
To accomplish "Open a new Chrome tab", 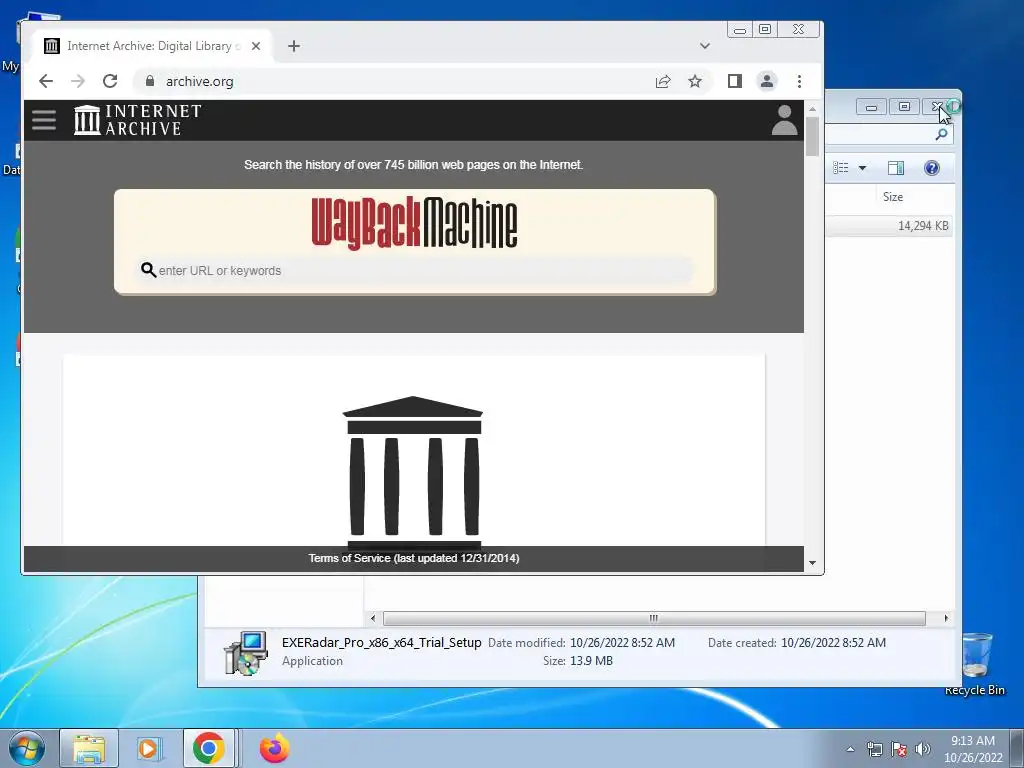I will (x=294, y=46).
